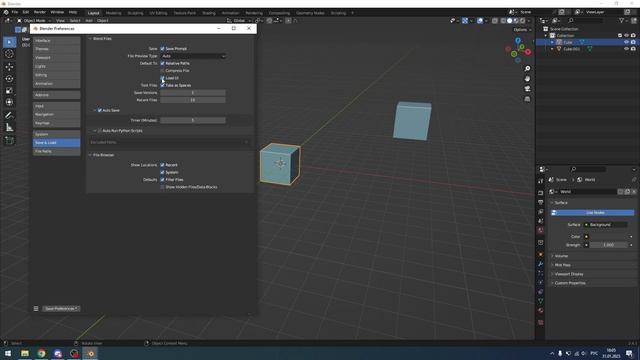Switch perspective/orthographic grid icon
The width and height of the screenshot is (640, 360).
point(527,99)
